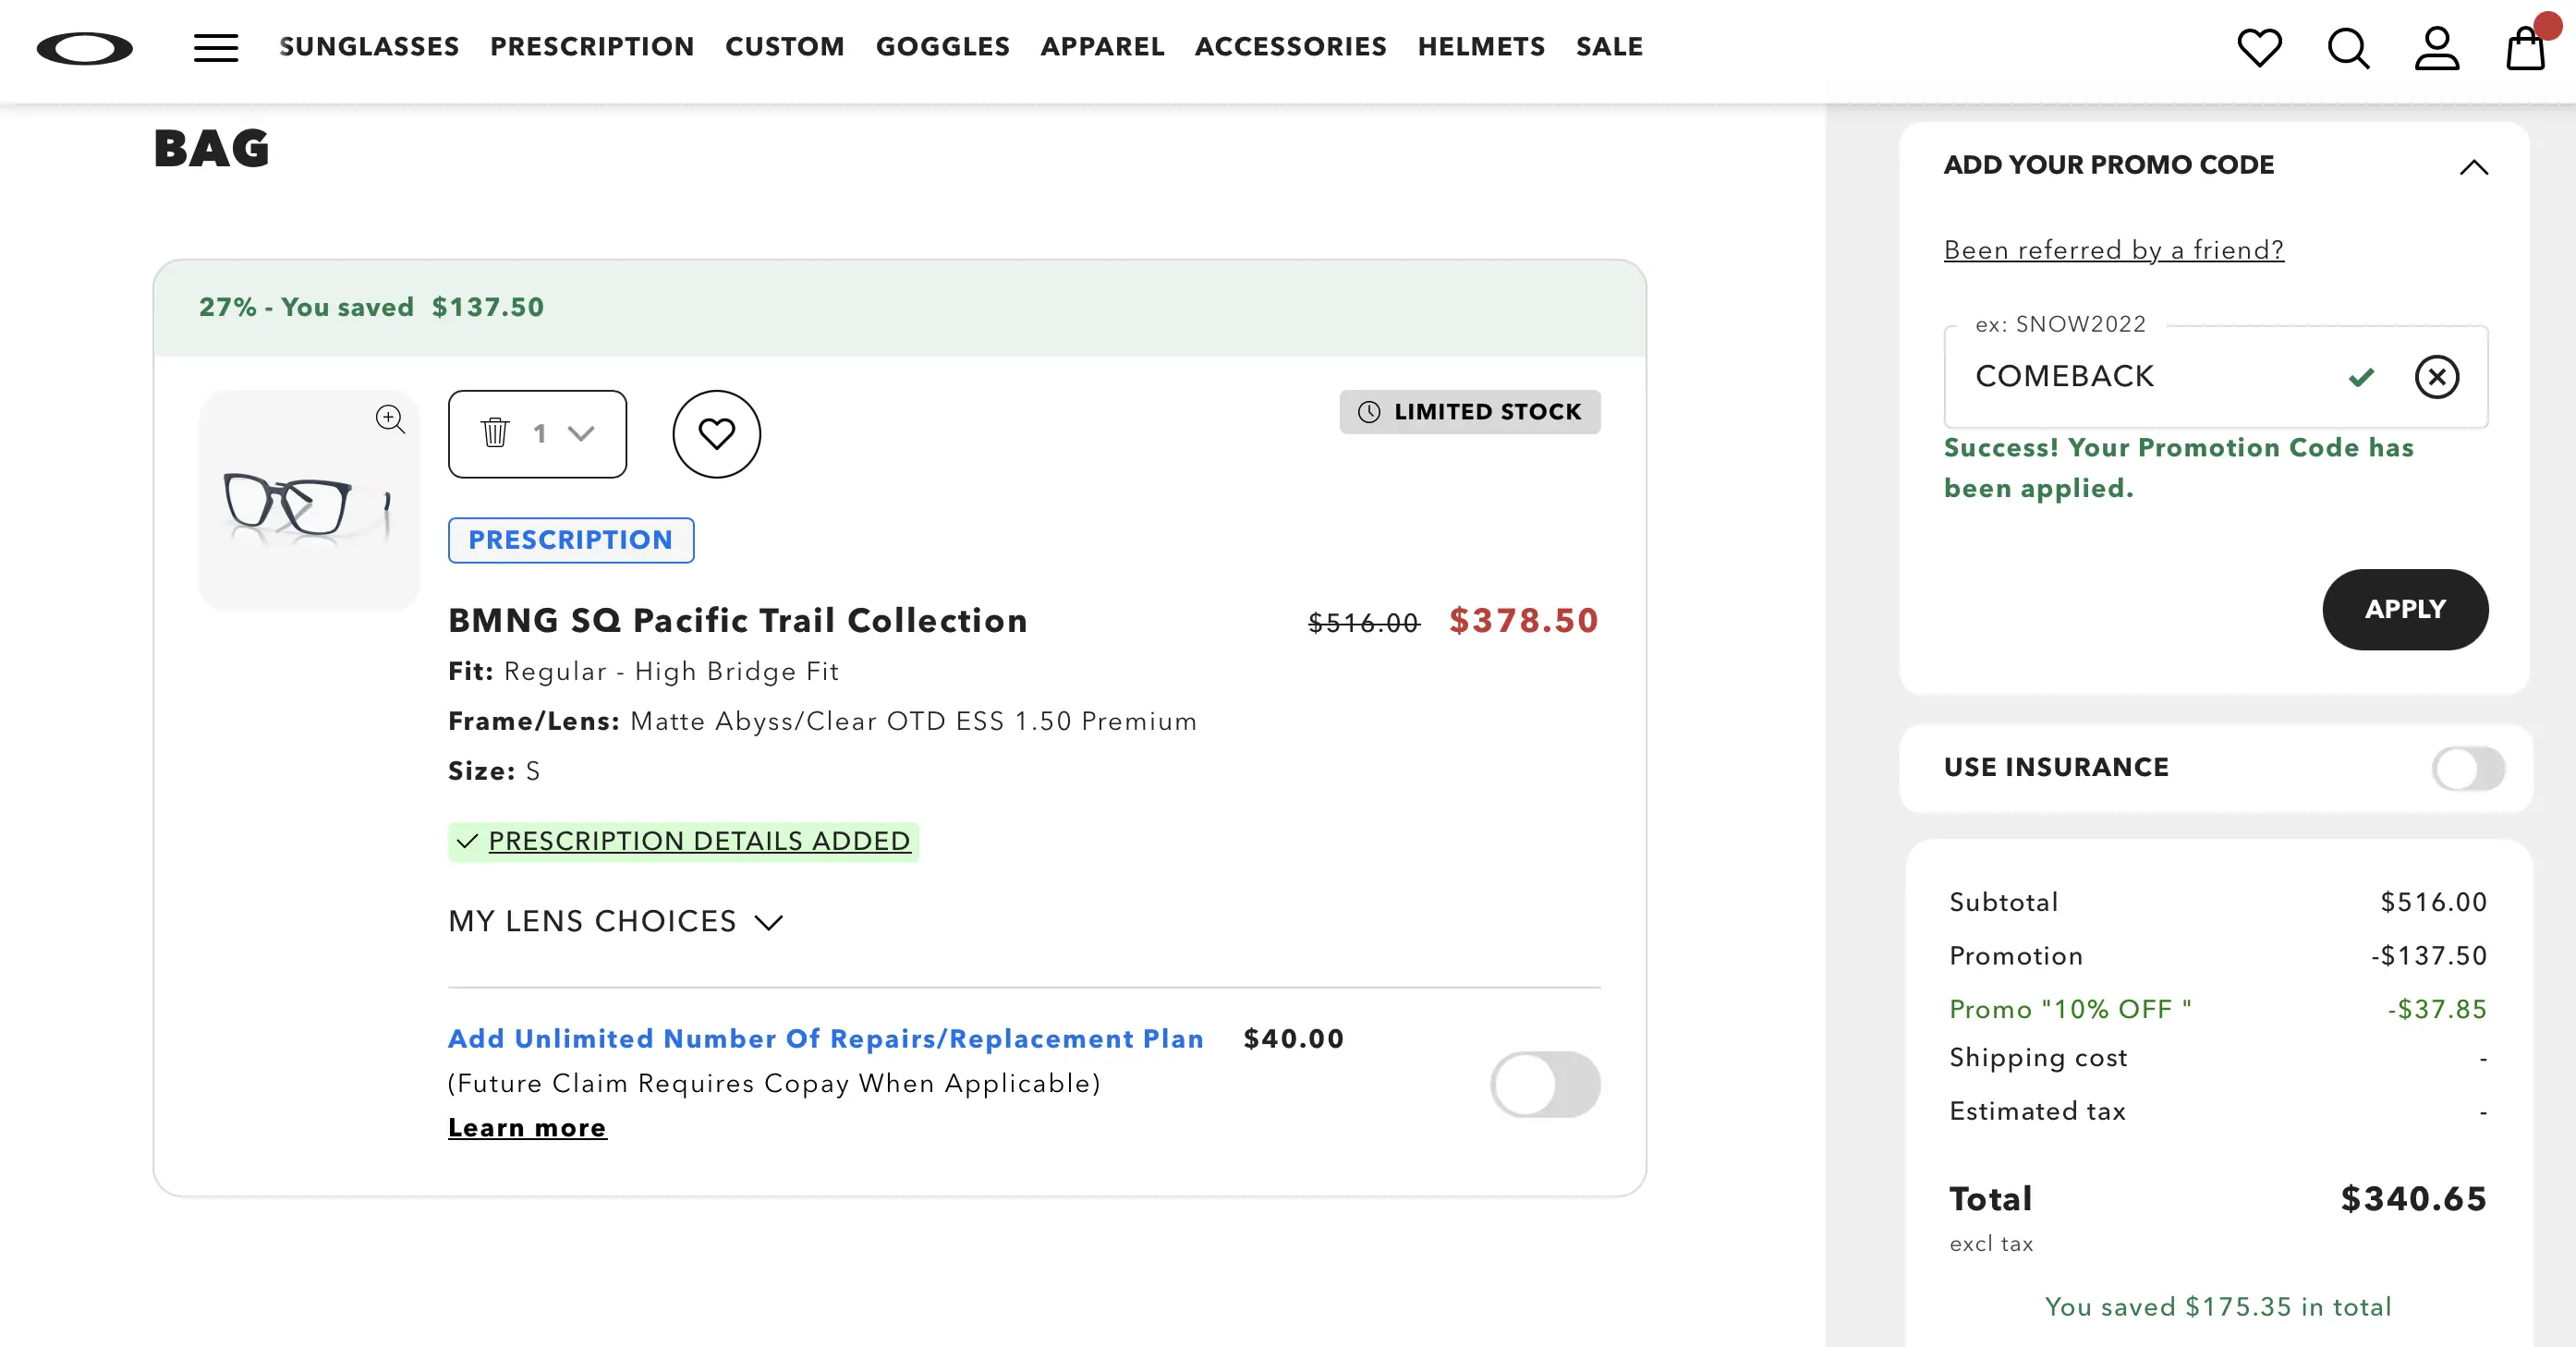Click the $40.00 repair plan price
Viewport: 2576px width, 1347px height.
(x=1293, y=1038)
